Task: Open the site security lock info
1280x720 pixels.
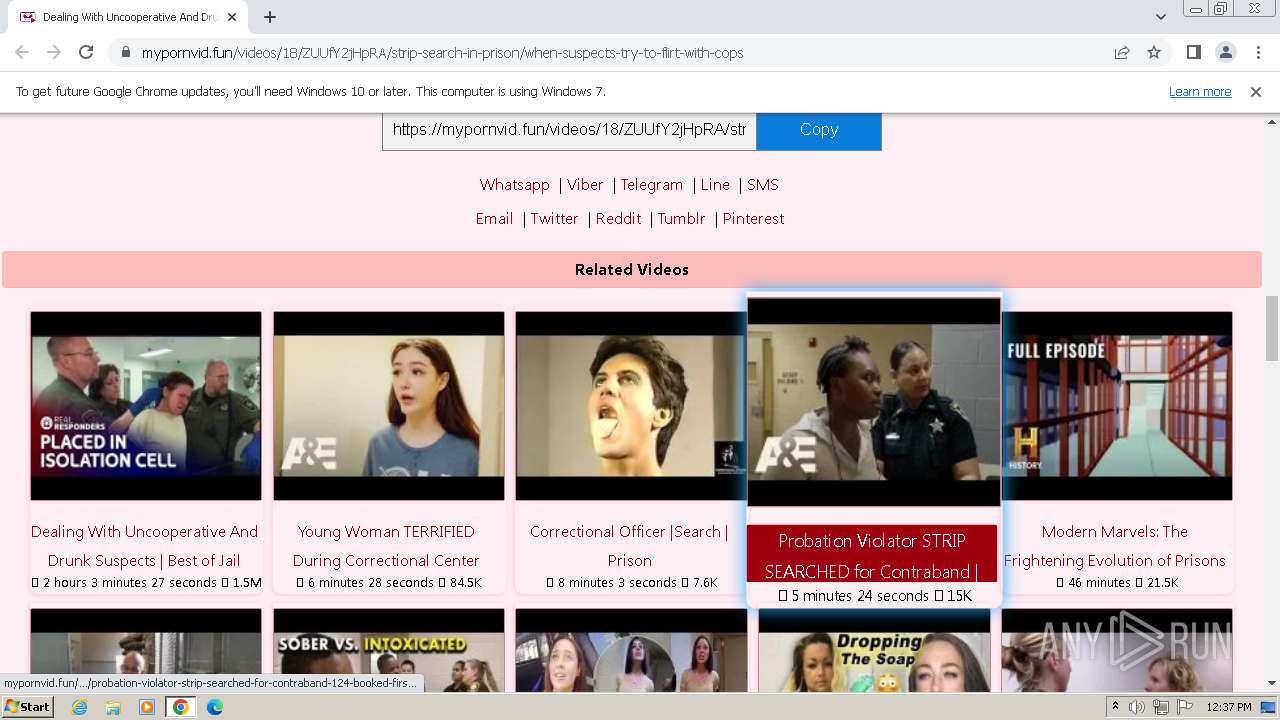Action: [x=125, y=53]
